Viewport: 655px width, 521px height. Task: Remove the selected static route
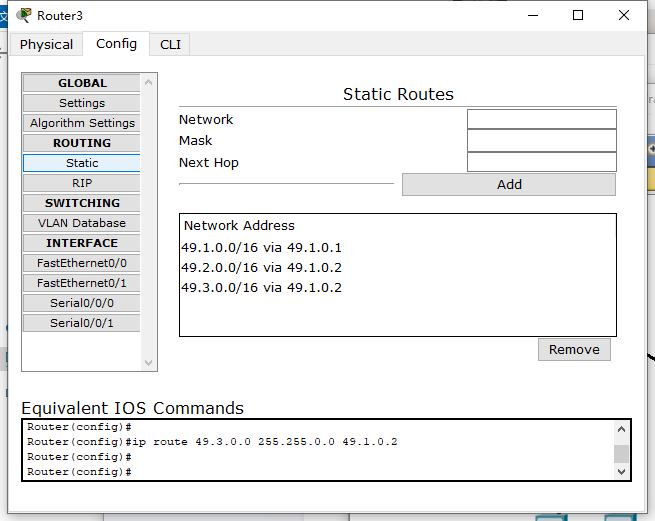click(x=574, y=349)
